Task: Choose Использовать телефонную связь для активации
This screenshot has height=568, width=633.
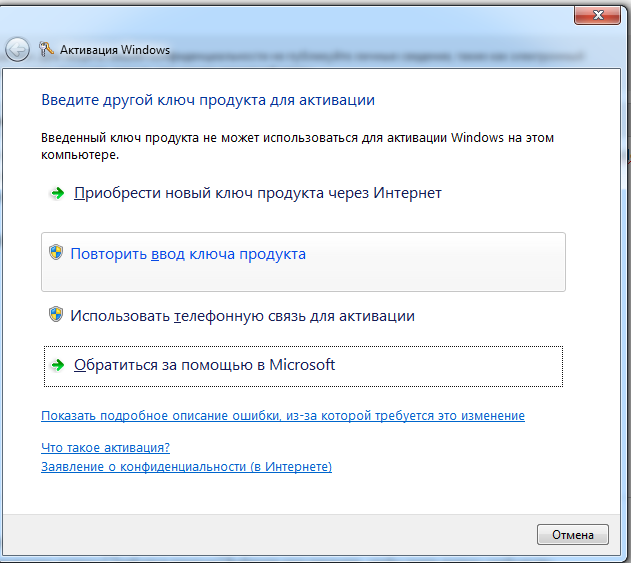Action: [x=242, y=316]
